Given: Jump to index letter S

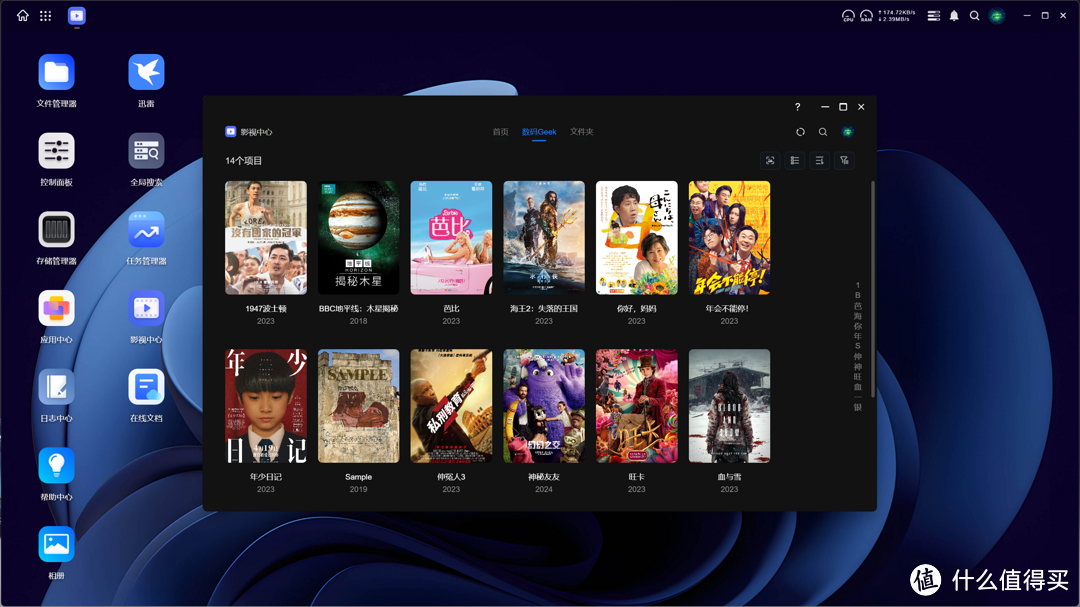Looking at the screenshot, I should click(858, 346).
